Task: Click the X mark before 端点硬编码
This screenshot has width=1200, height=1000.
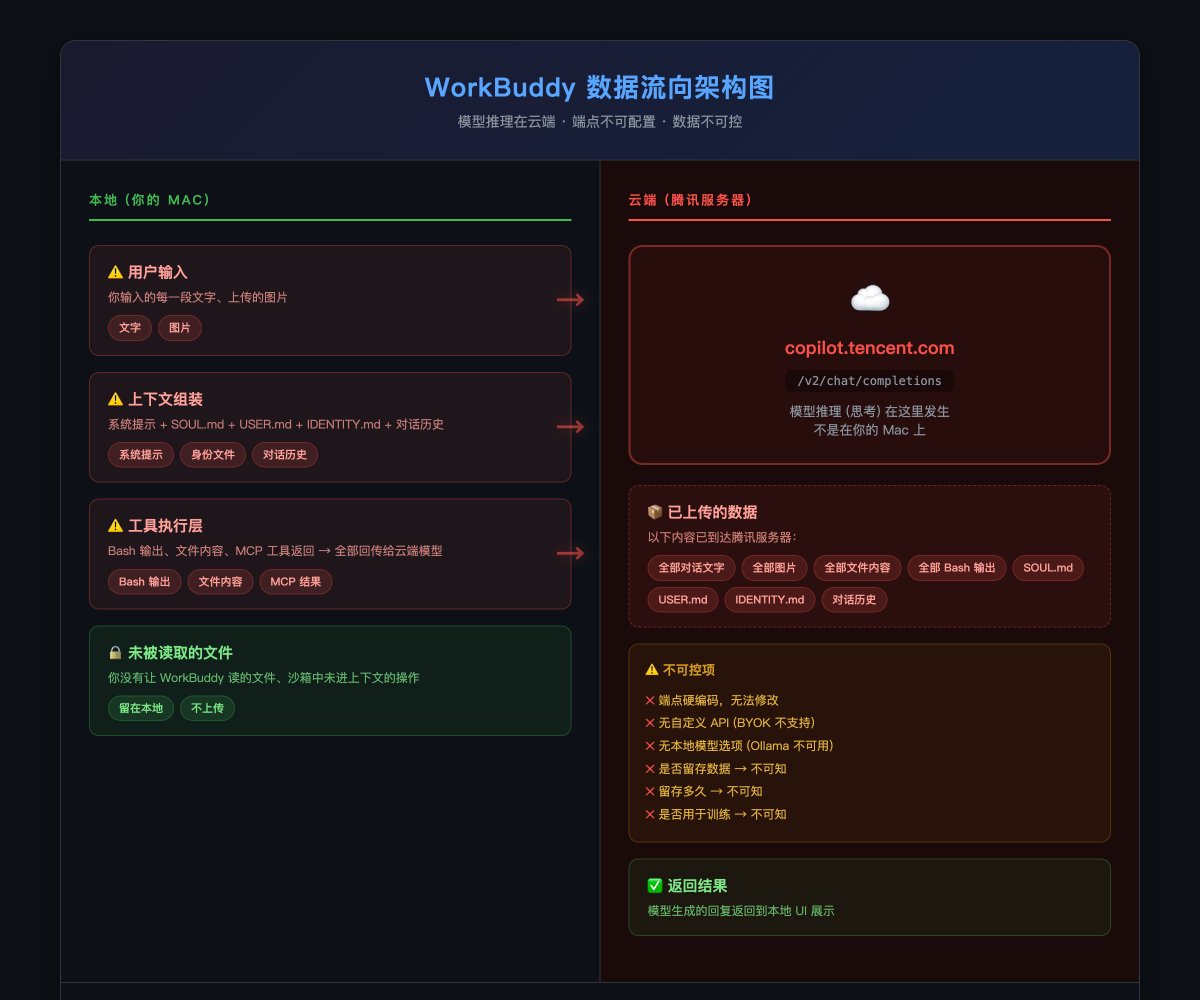Action: click(x=650, y=700)
